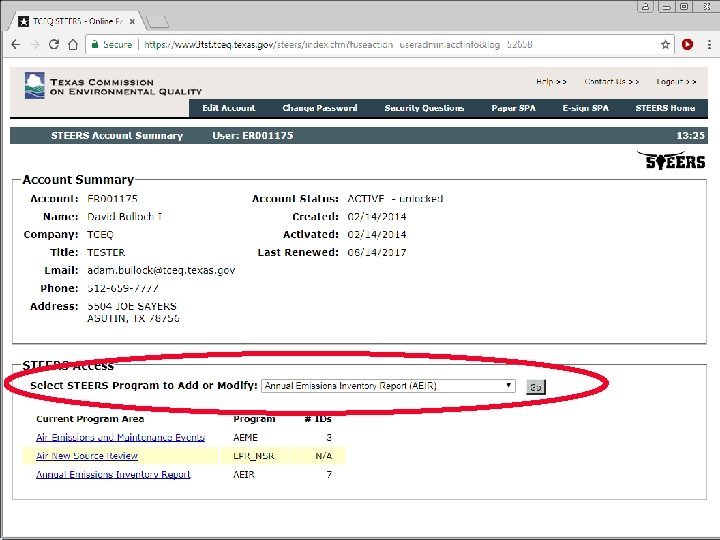
Task: Click the Go button beside program dropdown
Action: click(535, 387)
